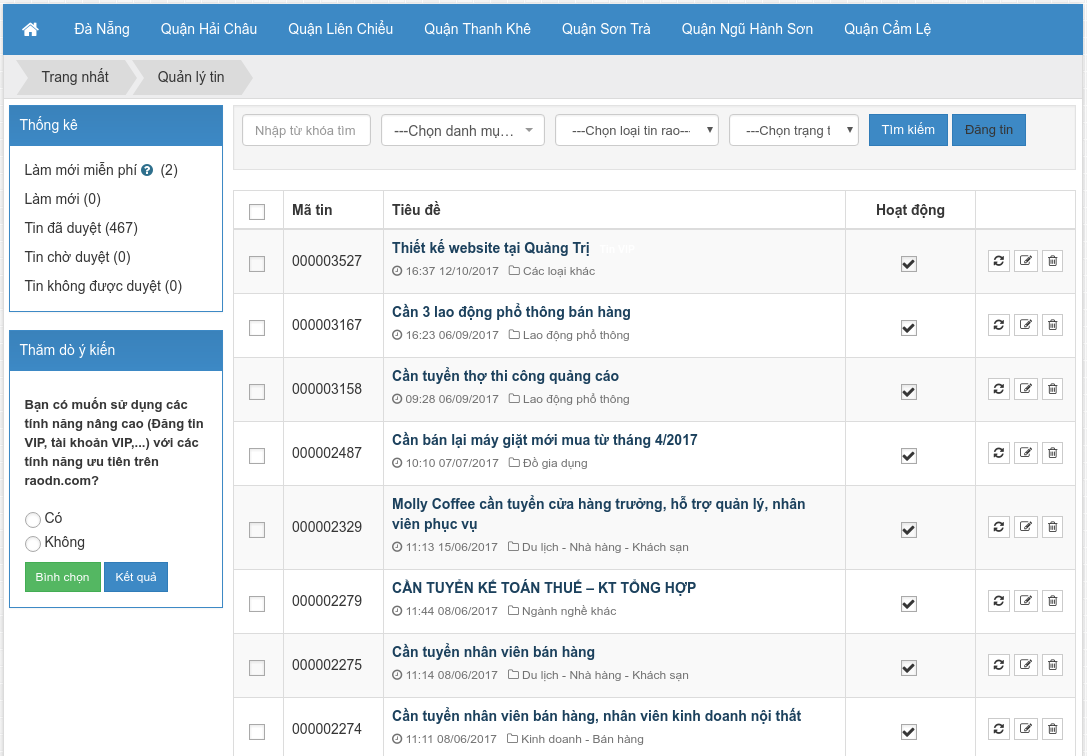Tick the select-all checkbox in table header
Screen dimensions: 1087x756
point(257,212)
